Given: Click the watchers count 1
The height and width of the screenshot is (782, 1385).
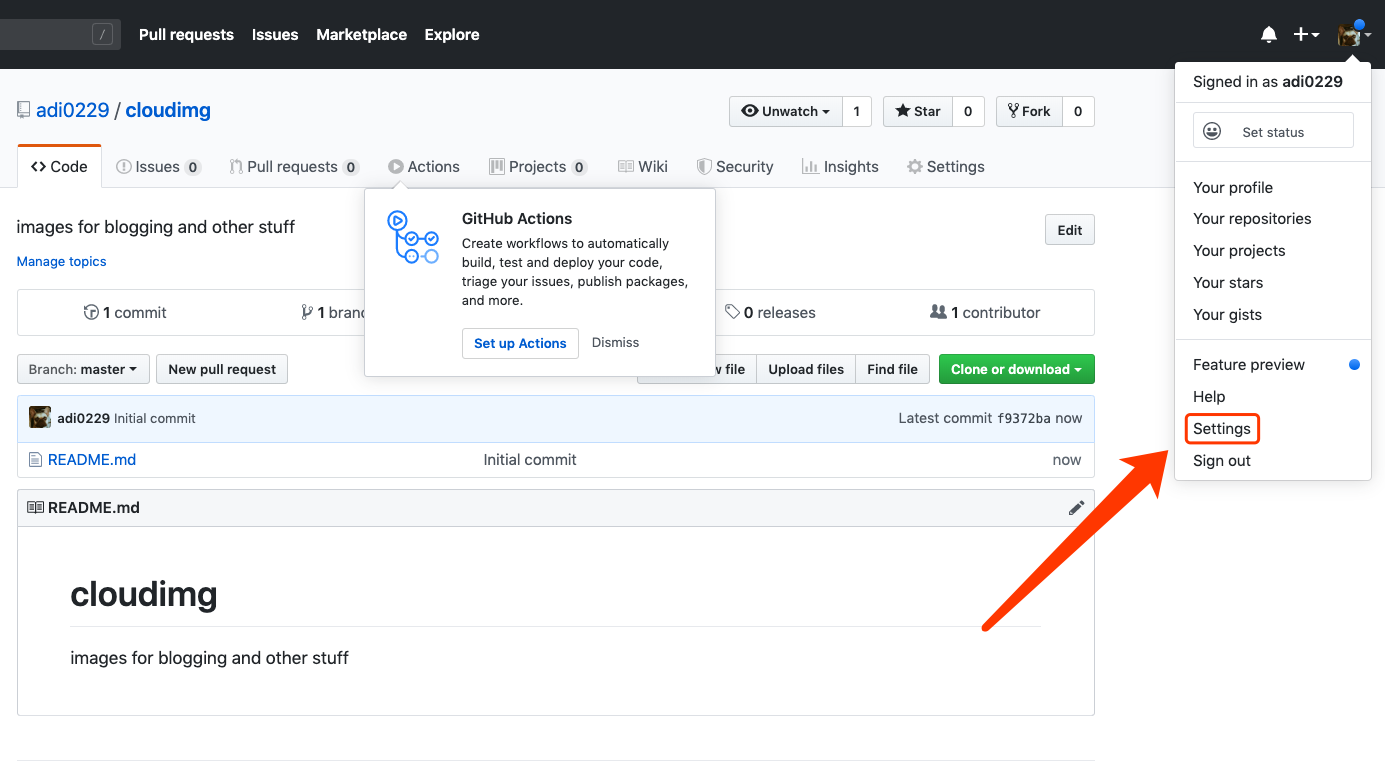Looking at the screenshot, I should [x=857, y=111].
